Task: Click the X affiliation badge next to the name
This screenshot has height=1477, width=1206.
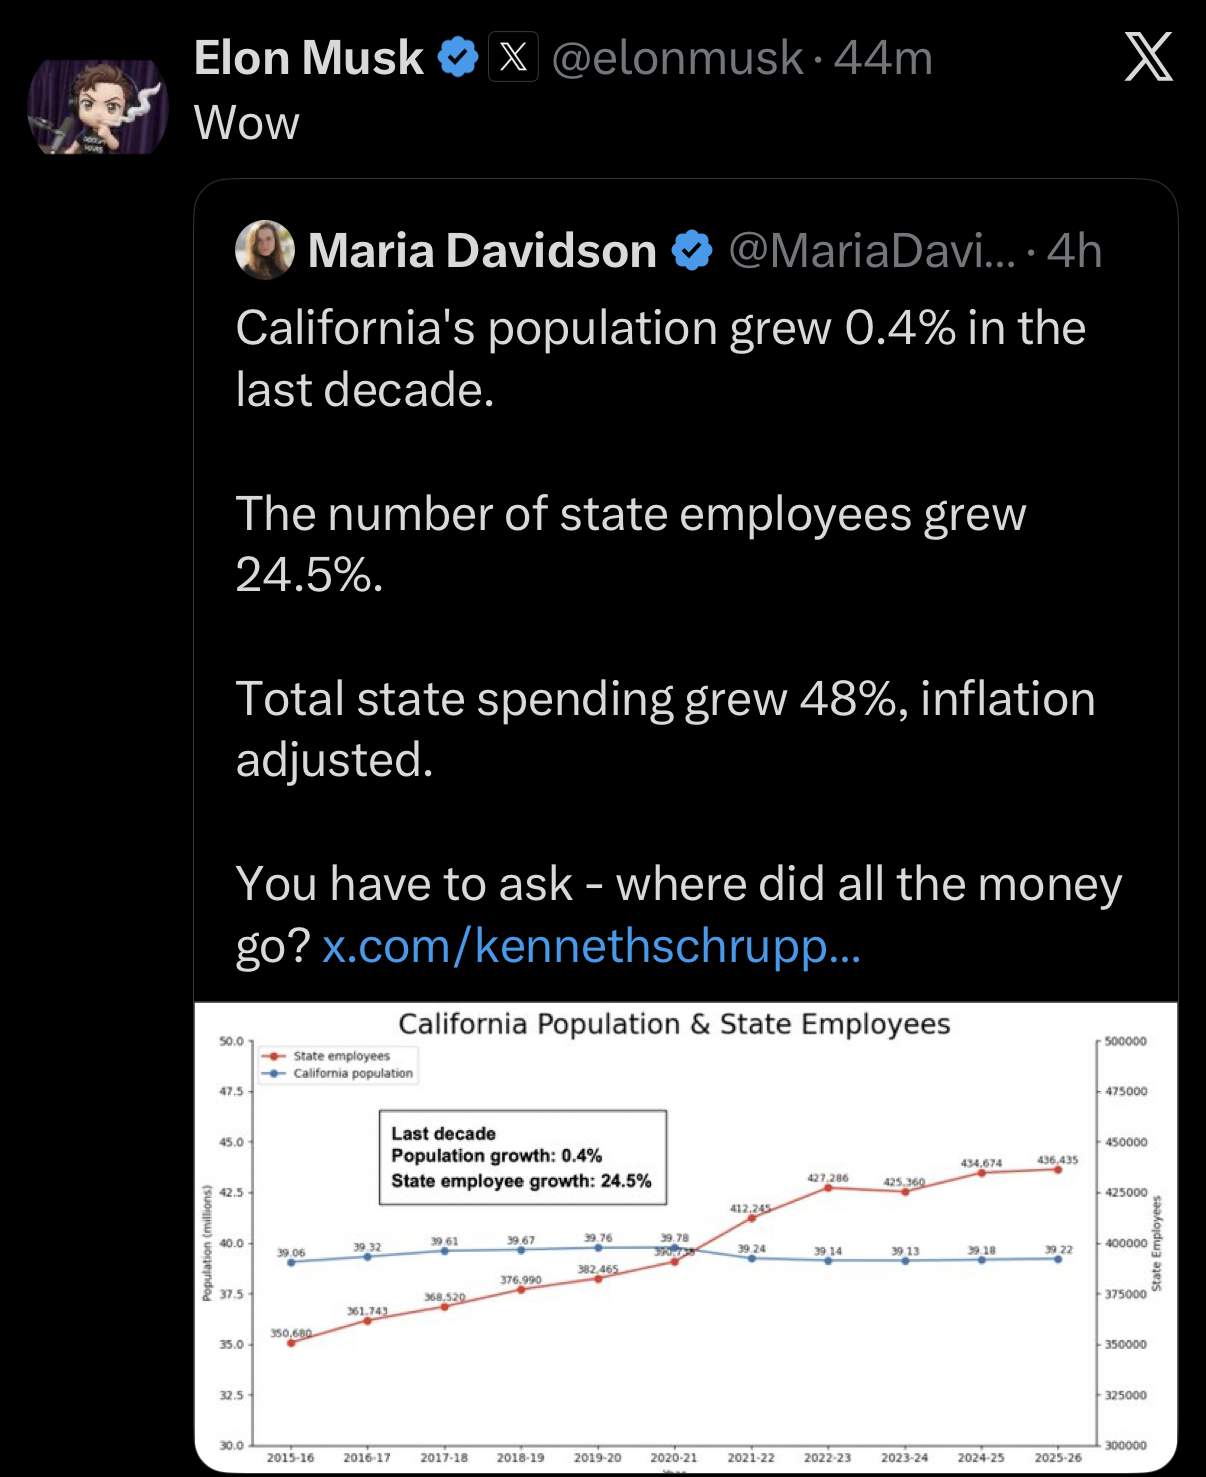Action: pyautogui.click(x=513, y=57)
